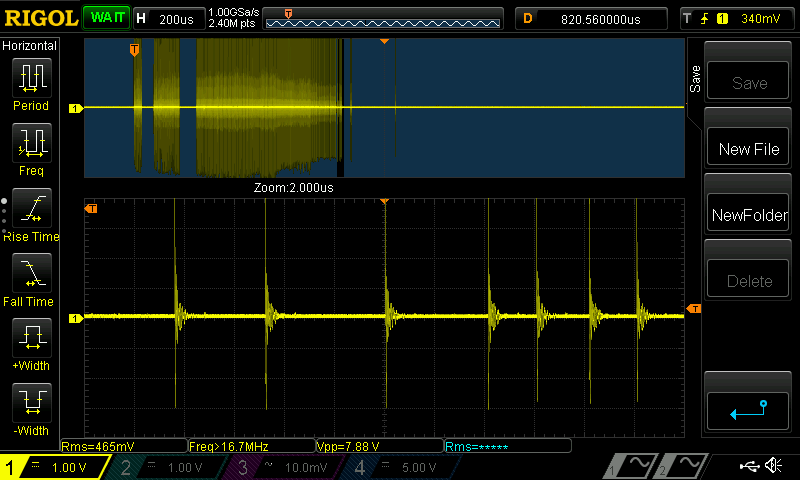
Task: Open the Save side tab
Action: pyautogui.click(x=695, y=79)
